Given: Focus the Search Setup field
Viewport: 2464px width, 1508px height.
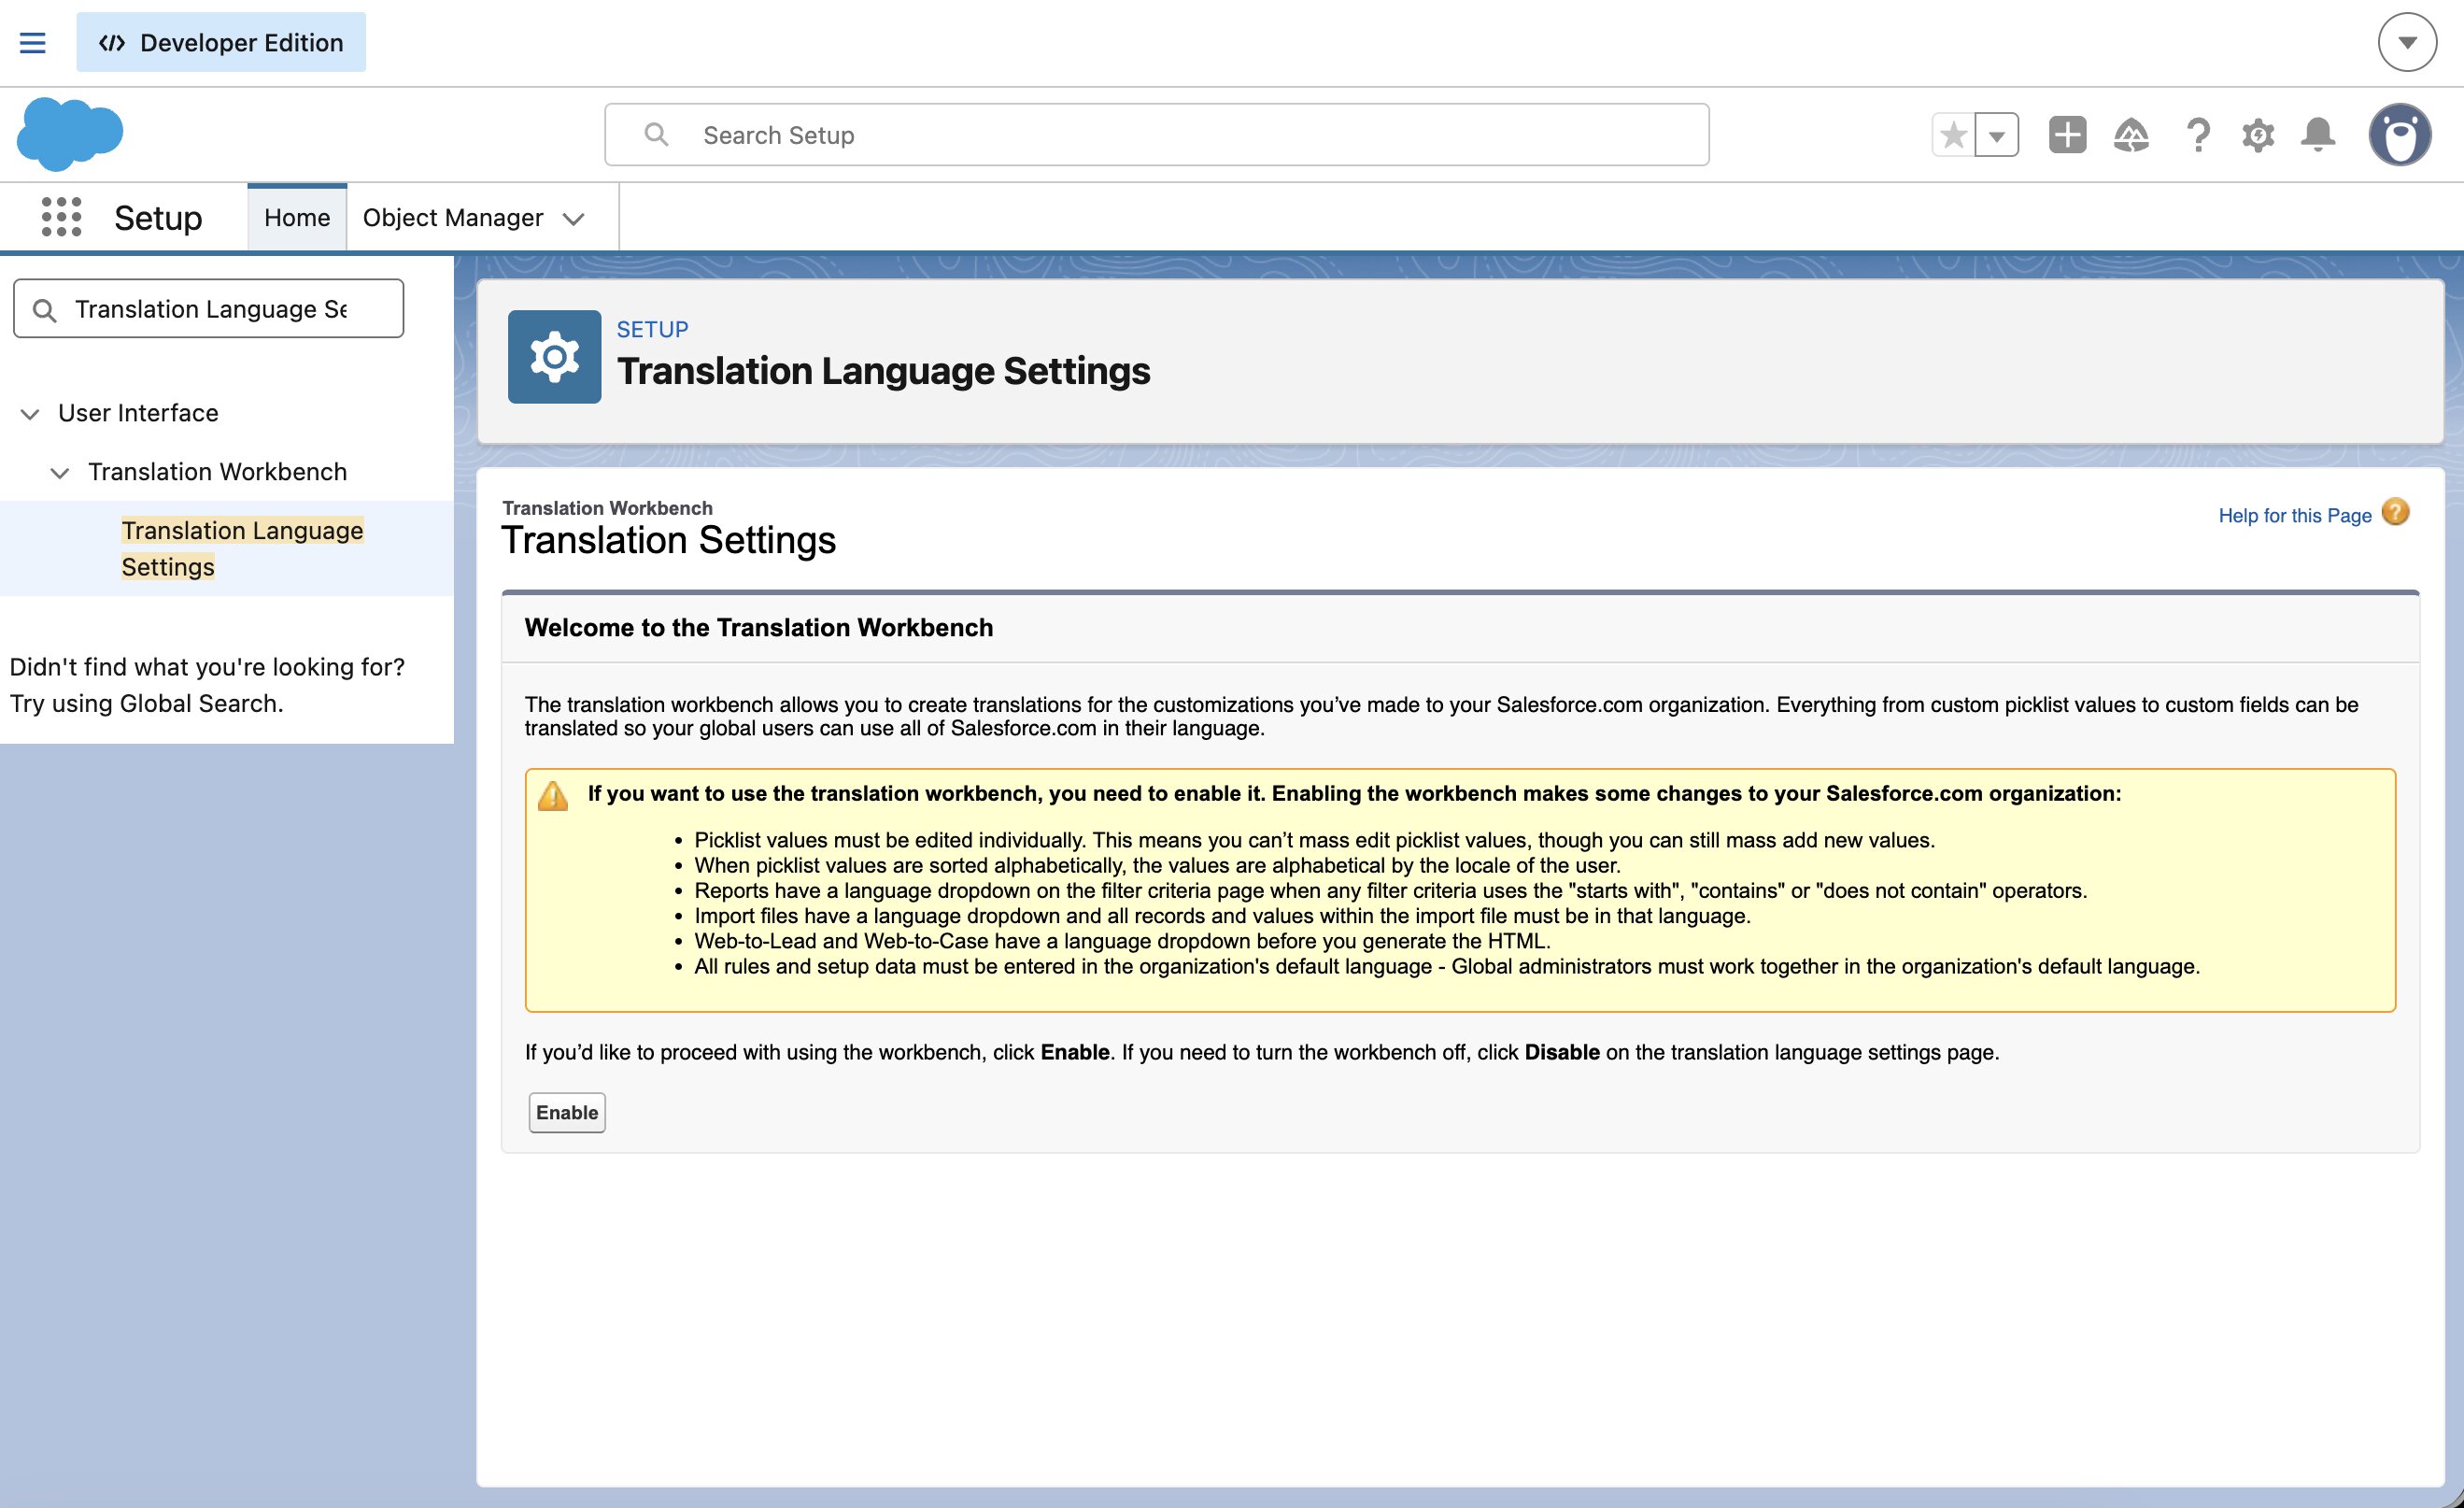Looking at the screenshot, I should 1157,135.
